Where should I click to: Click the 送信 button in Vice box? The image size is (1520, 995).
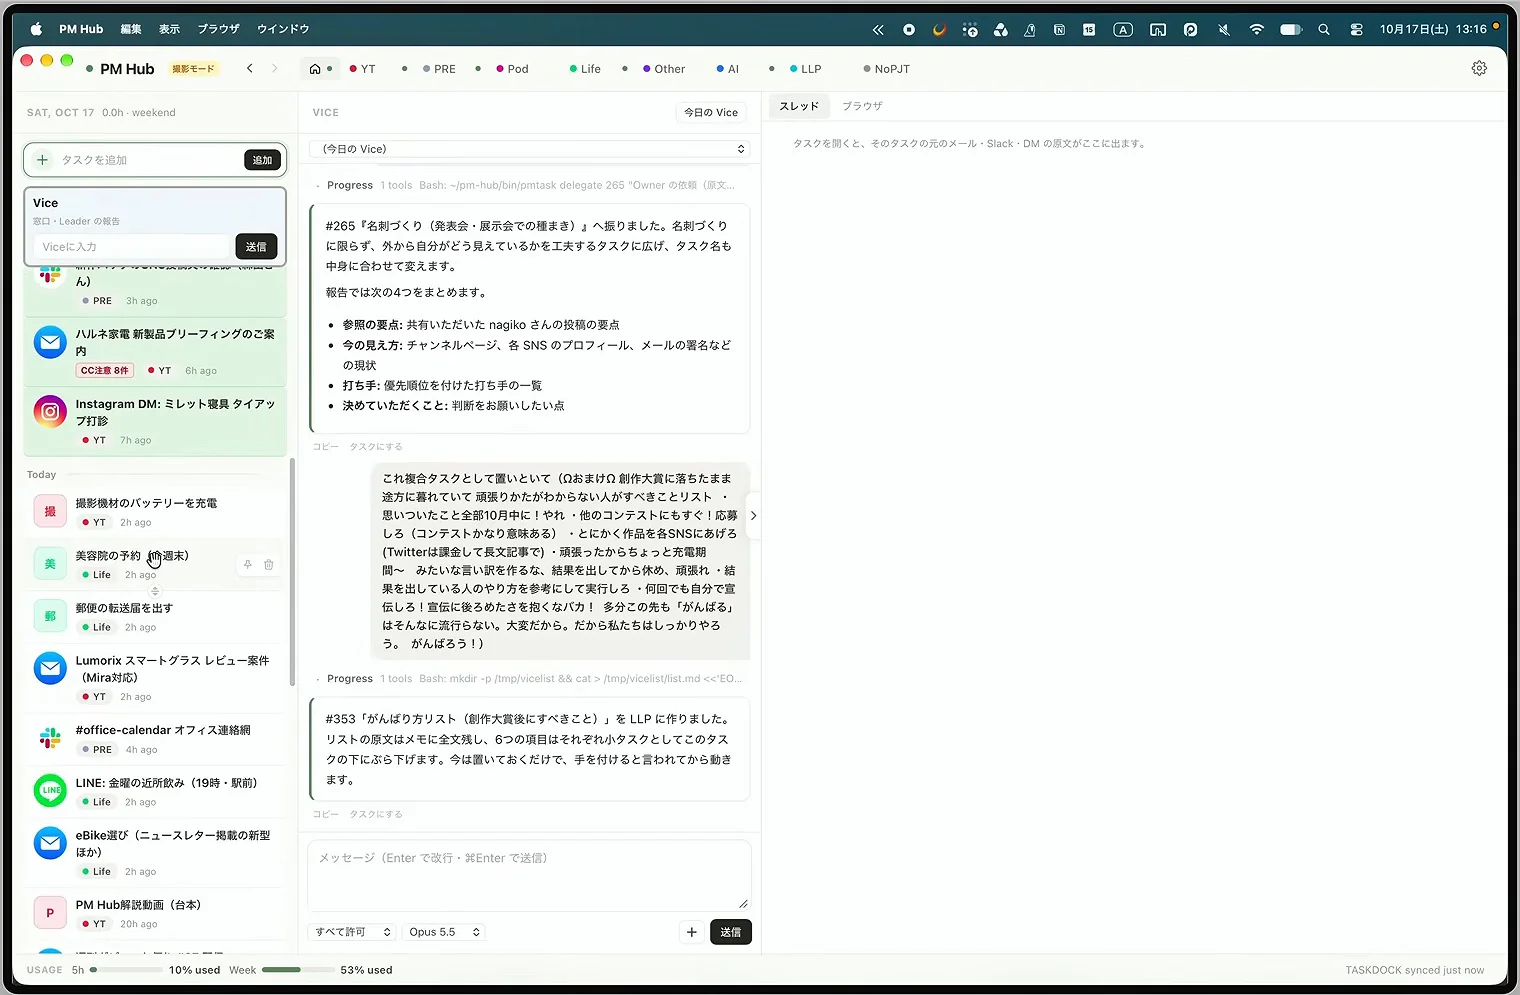click(256, 247)
